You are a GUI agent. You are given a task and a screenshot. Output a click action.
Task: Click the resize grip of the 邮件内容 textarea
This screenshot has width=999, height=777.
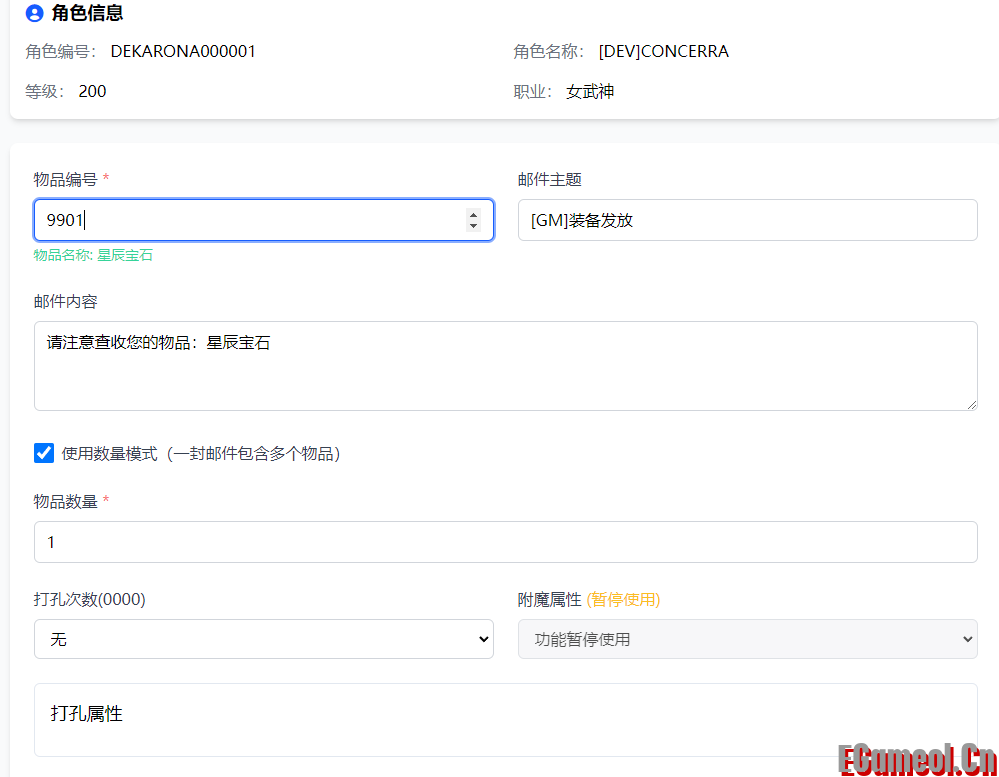click(x=971, y=404)
